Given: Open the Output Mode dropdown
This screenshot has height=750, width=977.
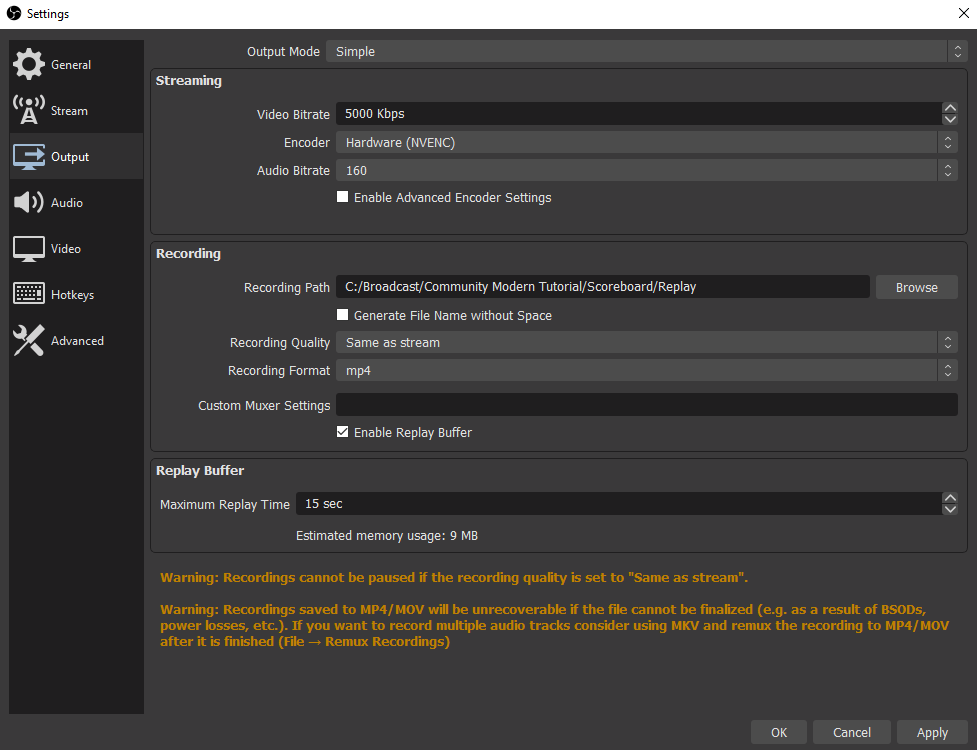Looking at the screenshot, I should [646, 51].
